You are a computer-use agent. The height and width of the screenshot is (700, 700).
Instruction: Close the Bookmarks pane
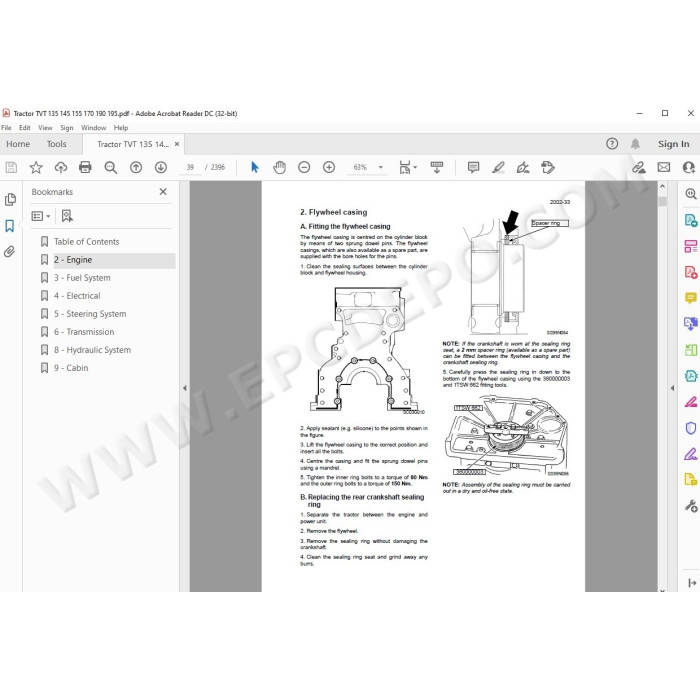click(x=163, y=192)
